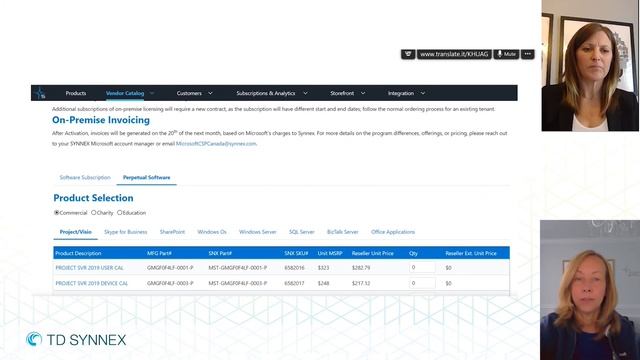Open Subscriptions & Analytics menu
640x360 pixels.
[266, 93]
